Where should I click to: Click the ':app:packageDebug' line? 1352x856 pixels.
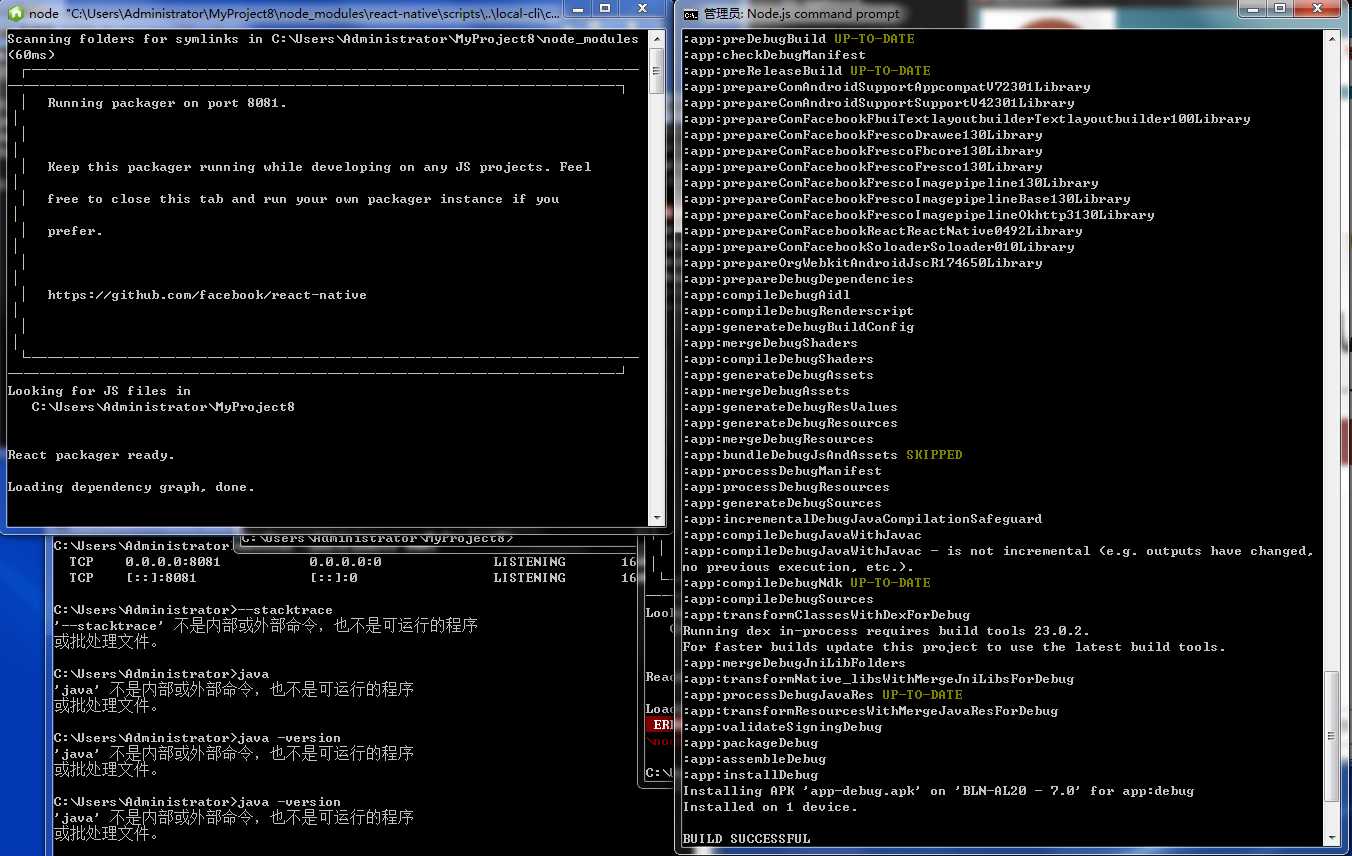pyautogui.click(x=750, y=743)
